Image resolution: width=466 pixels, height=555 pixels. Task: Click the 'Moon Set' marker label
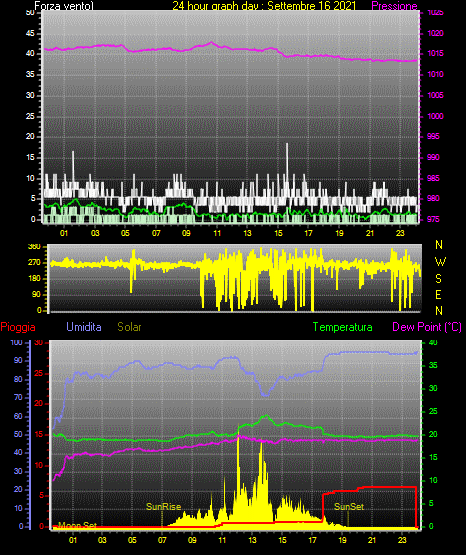point(77,525)
